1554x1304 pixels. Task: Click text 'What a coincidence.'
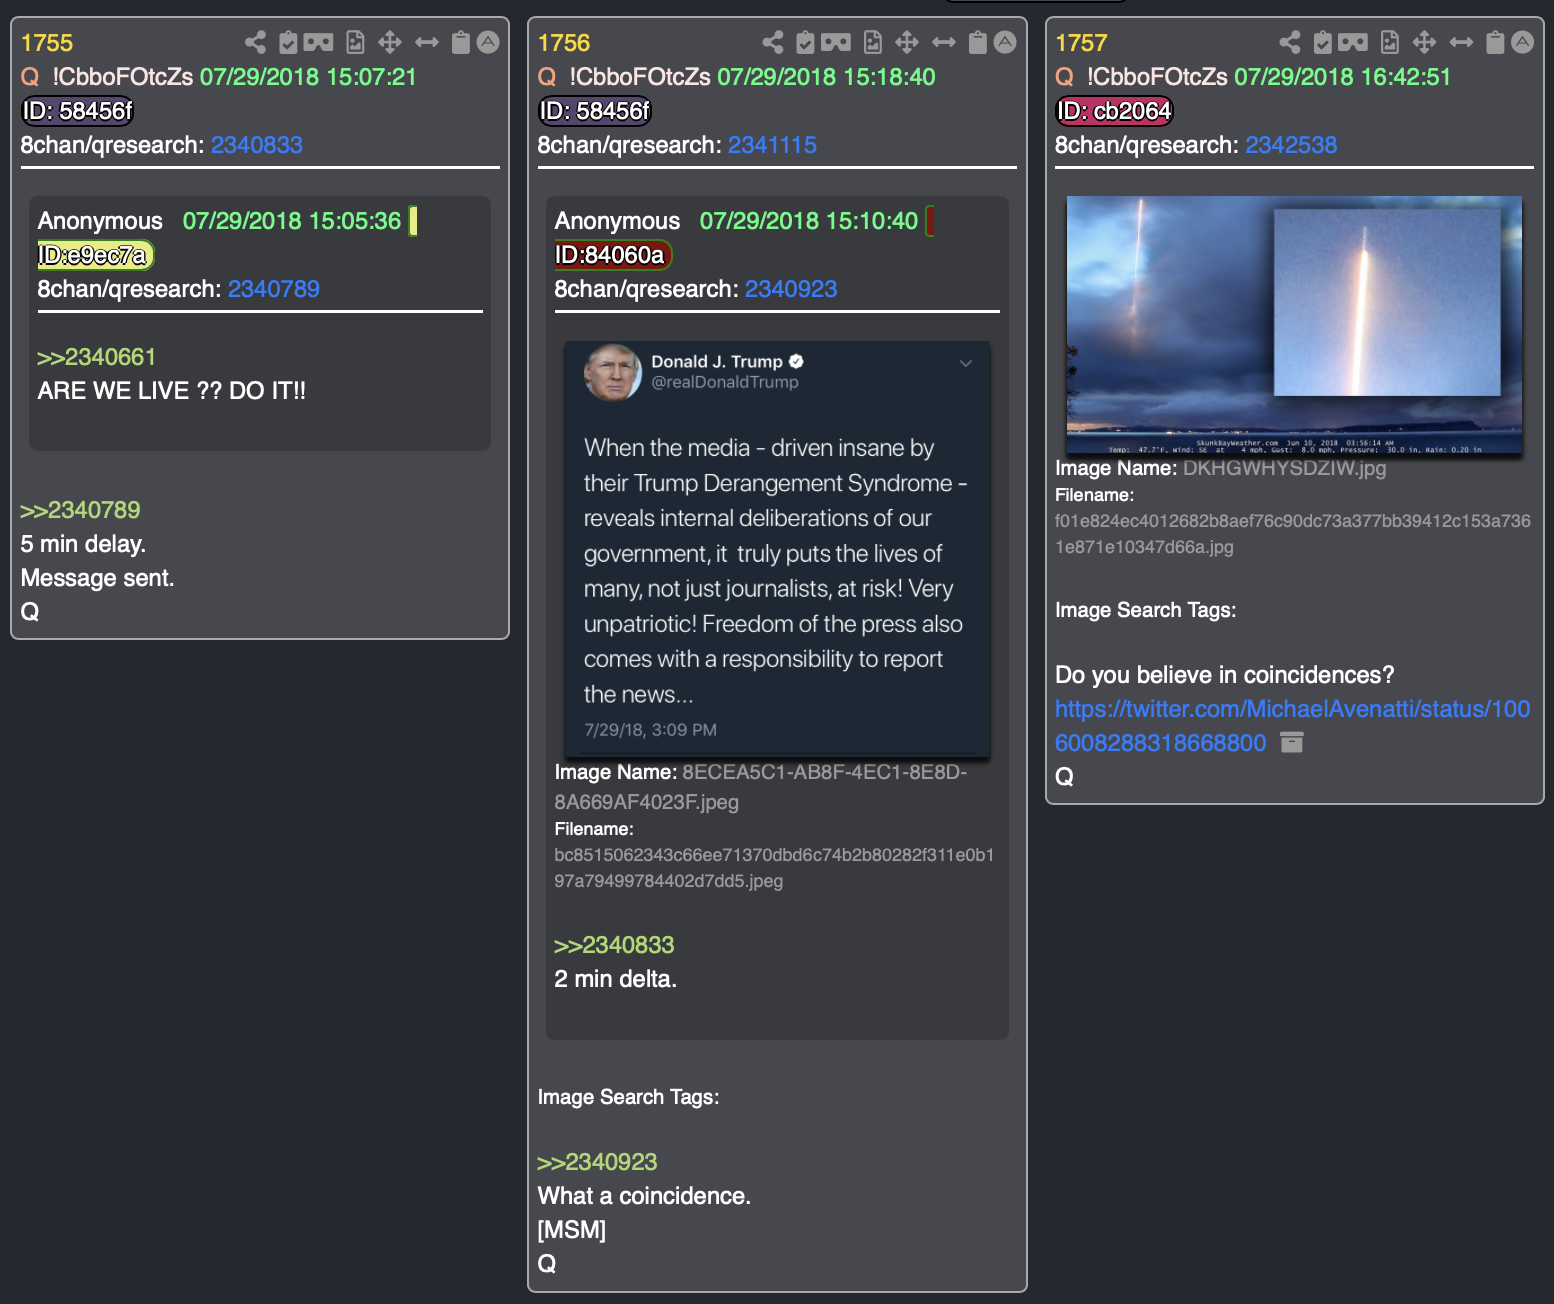click(644, 1196)
